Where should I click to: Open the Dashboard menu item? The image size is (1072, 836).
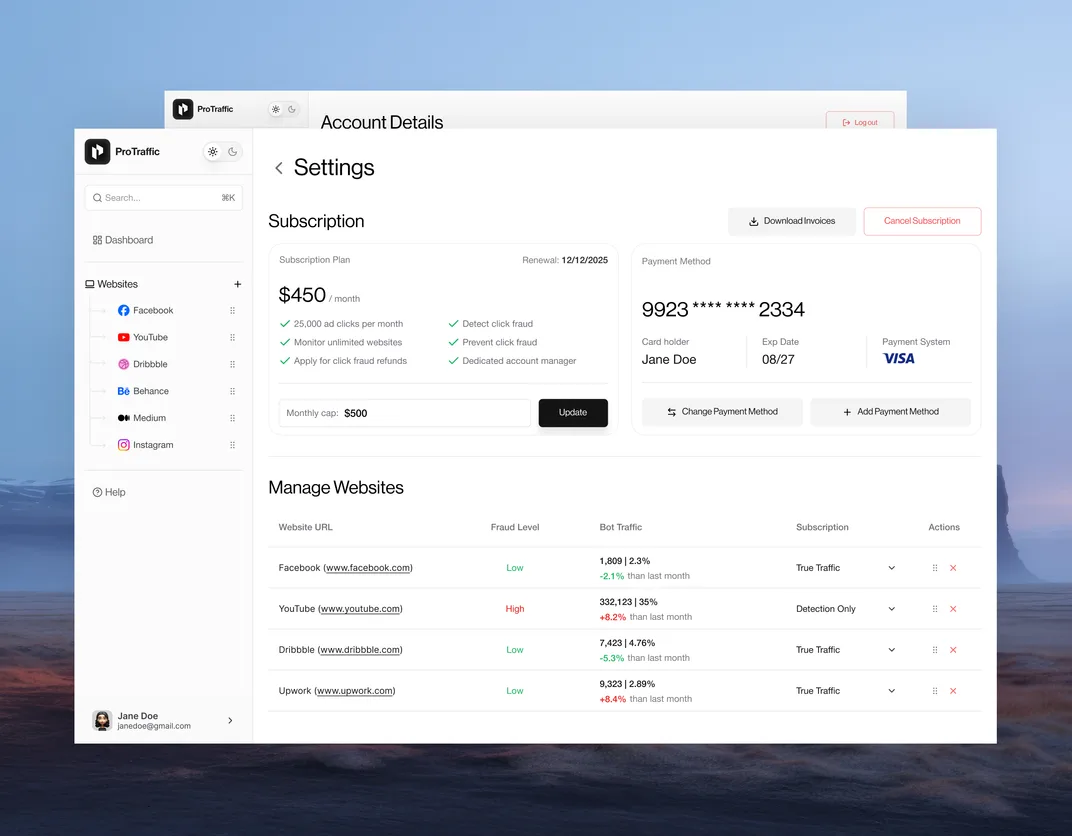coord(123,240)
